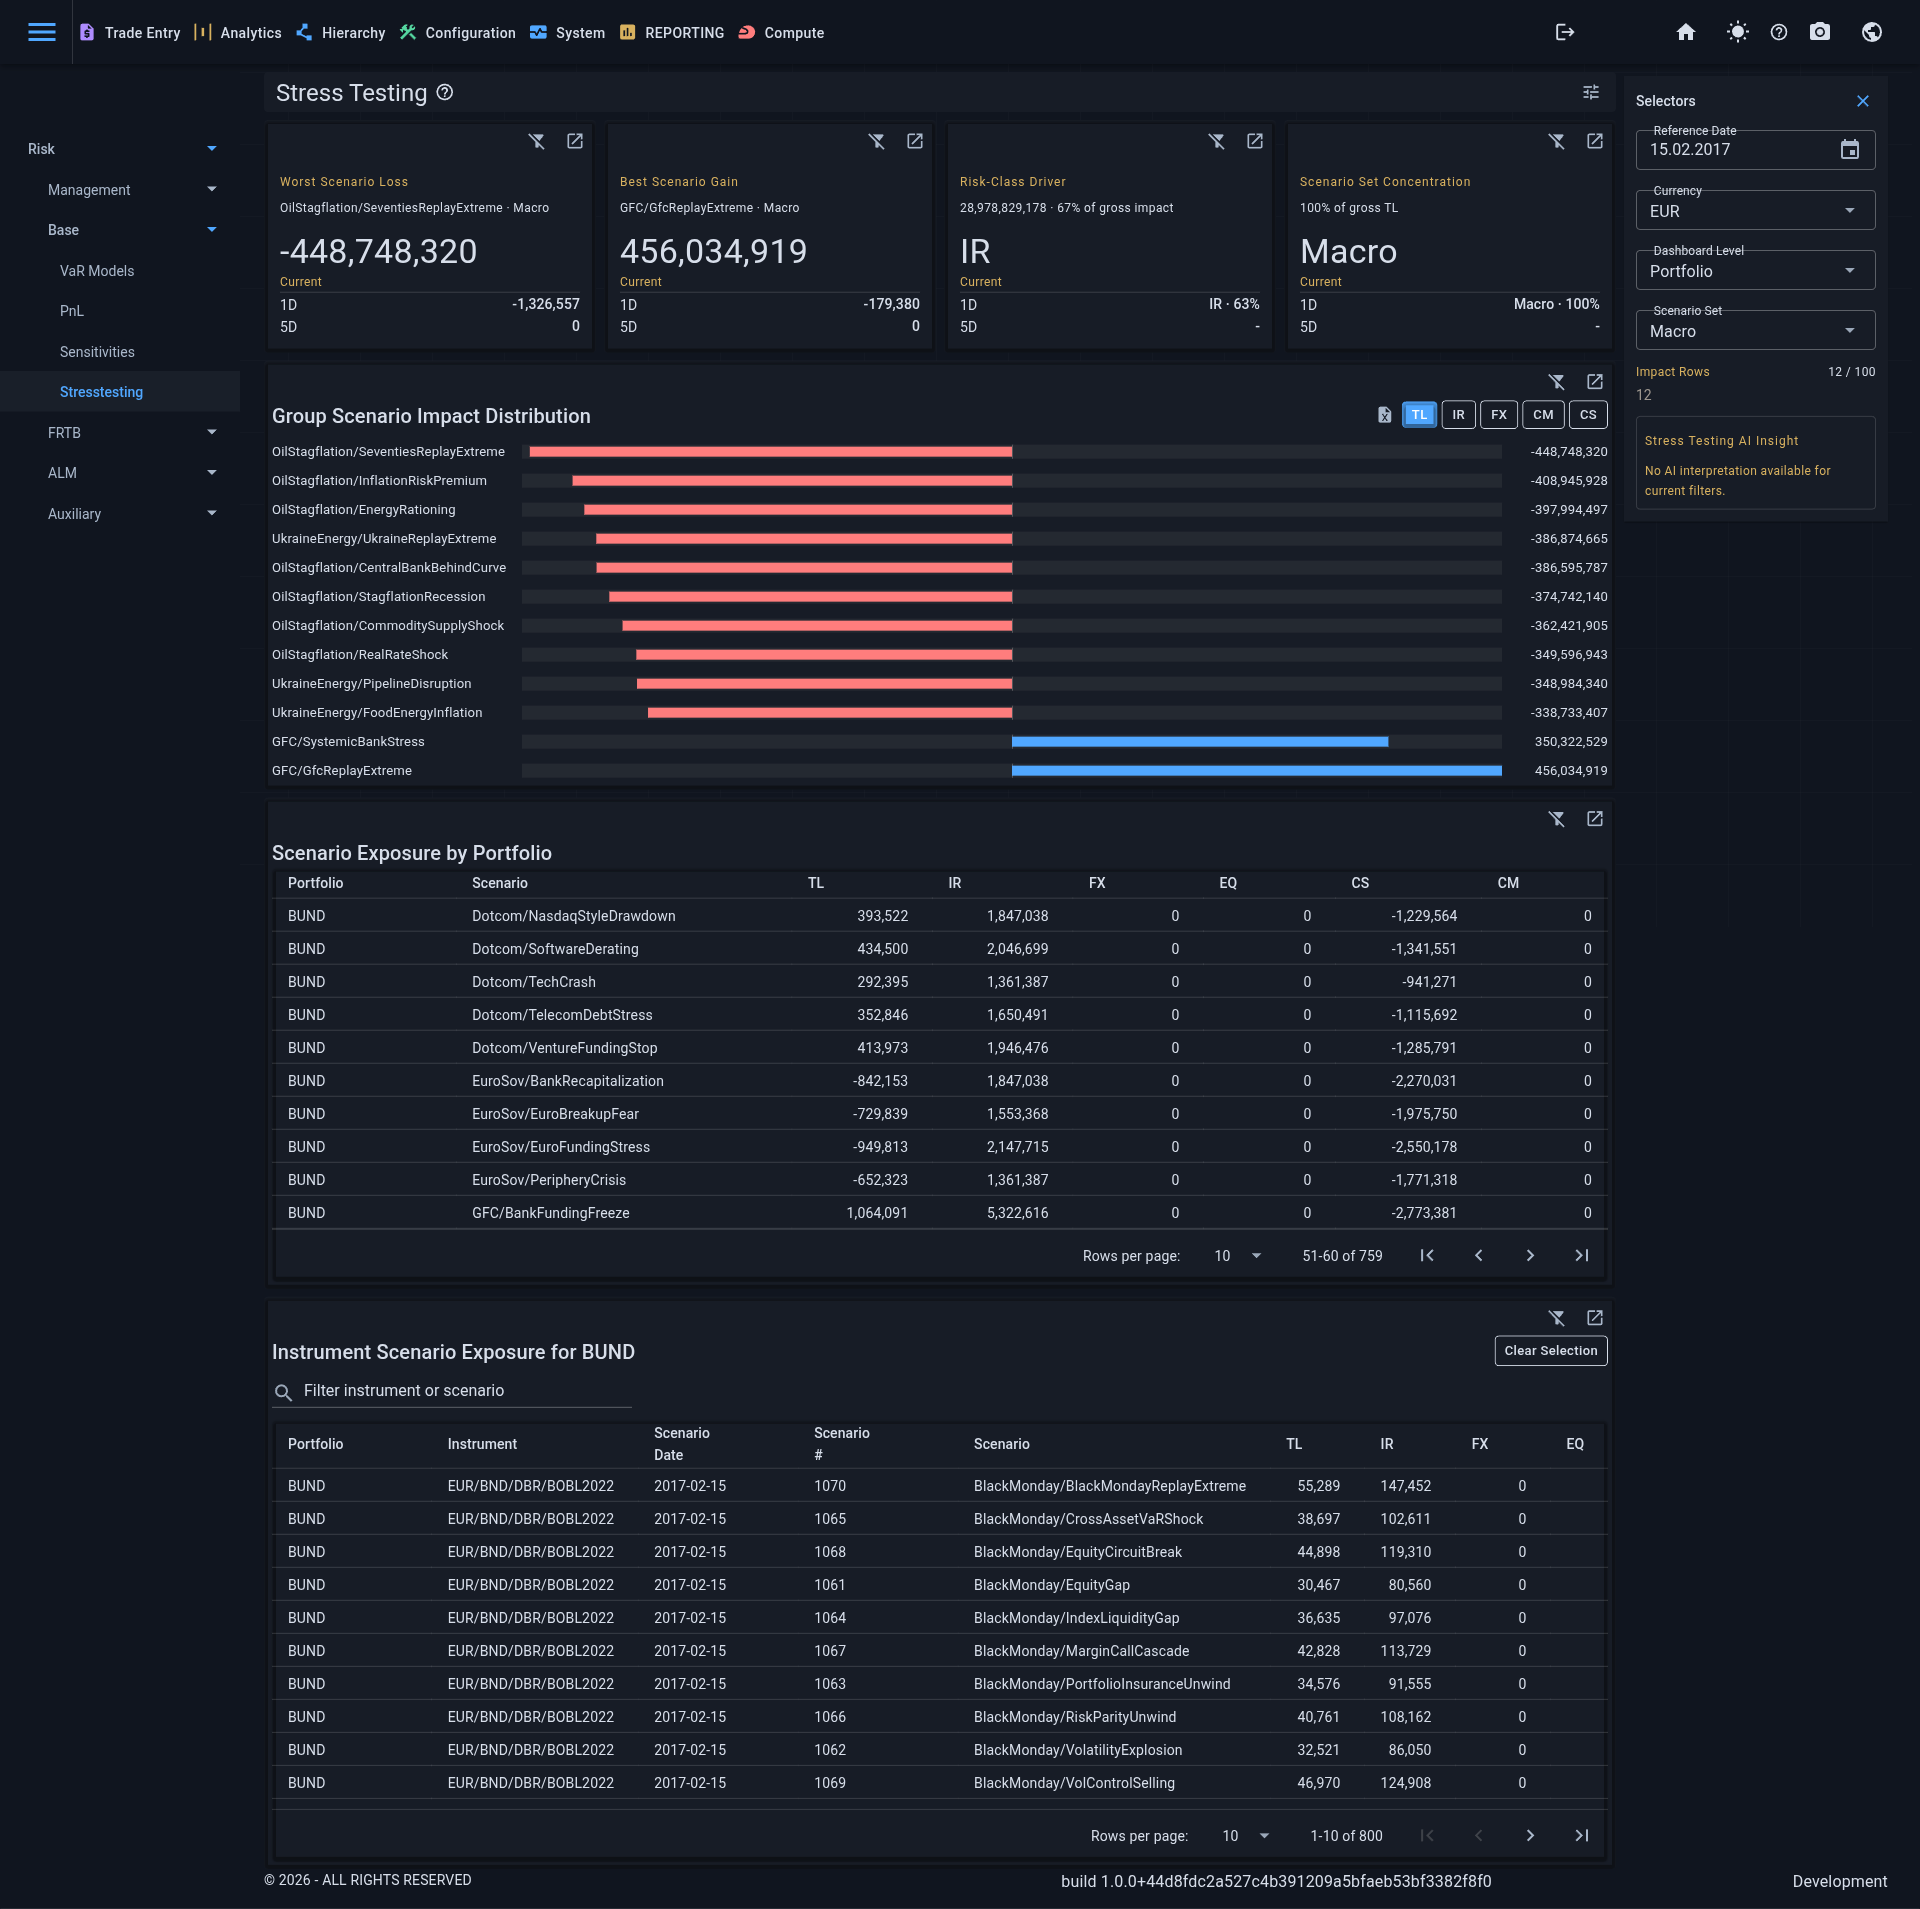Clear filter on Risk-Class Driver card
The image size is (1920, 1909).
click(1217, 141)
